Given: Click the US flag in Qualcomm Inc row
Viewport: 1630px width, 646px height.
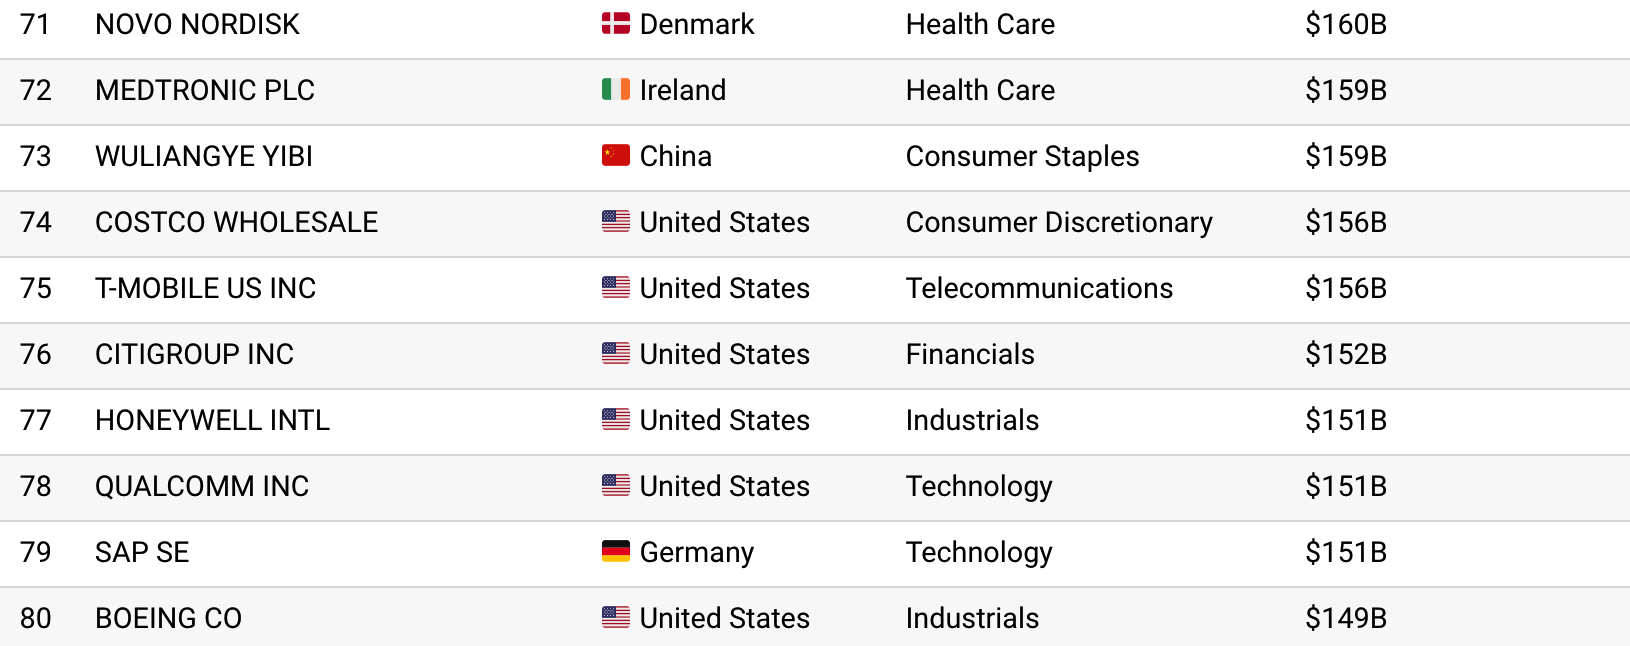Looking at the screenshot, I should pyautogui.click(x=616, y=486).
